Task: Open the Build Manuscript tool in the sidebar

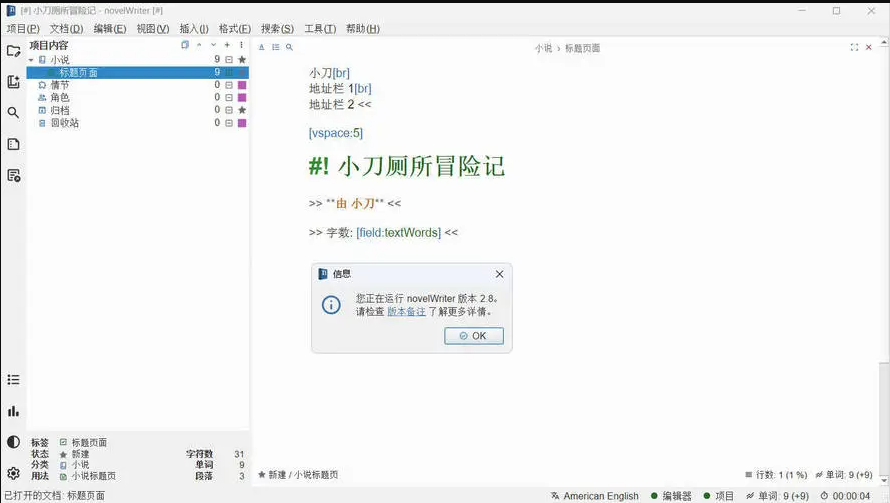Action: [13, 175]
